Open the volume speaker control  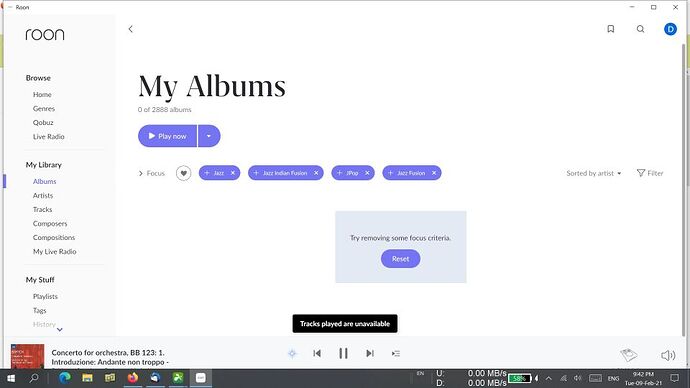[x=668, y=355]
